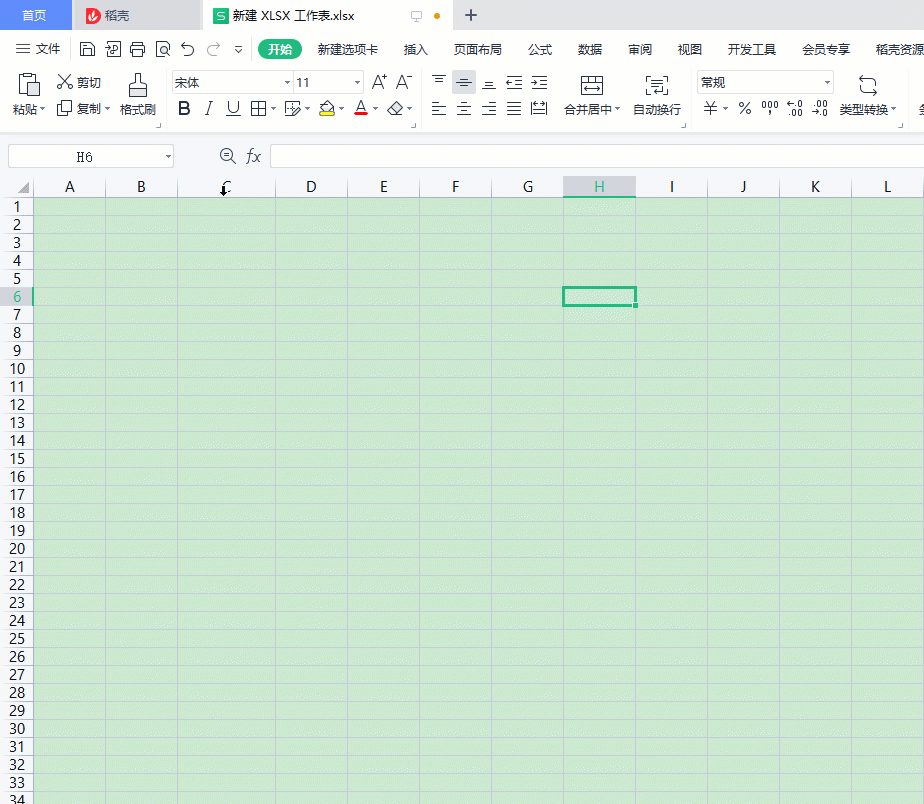The height and width of the screenshot is (804, 924).
Task: Expand the Name Box dropdown
Action: (169, 157)
